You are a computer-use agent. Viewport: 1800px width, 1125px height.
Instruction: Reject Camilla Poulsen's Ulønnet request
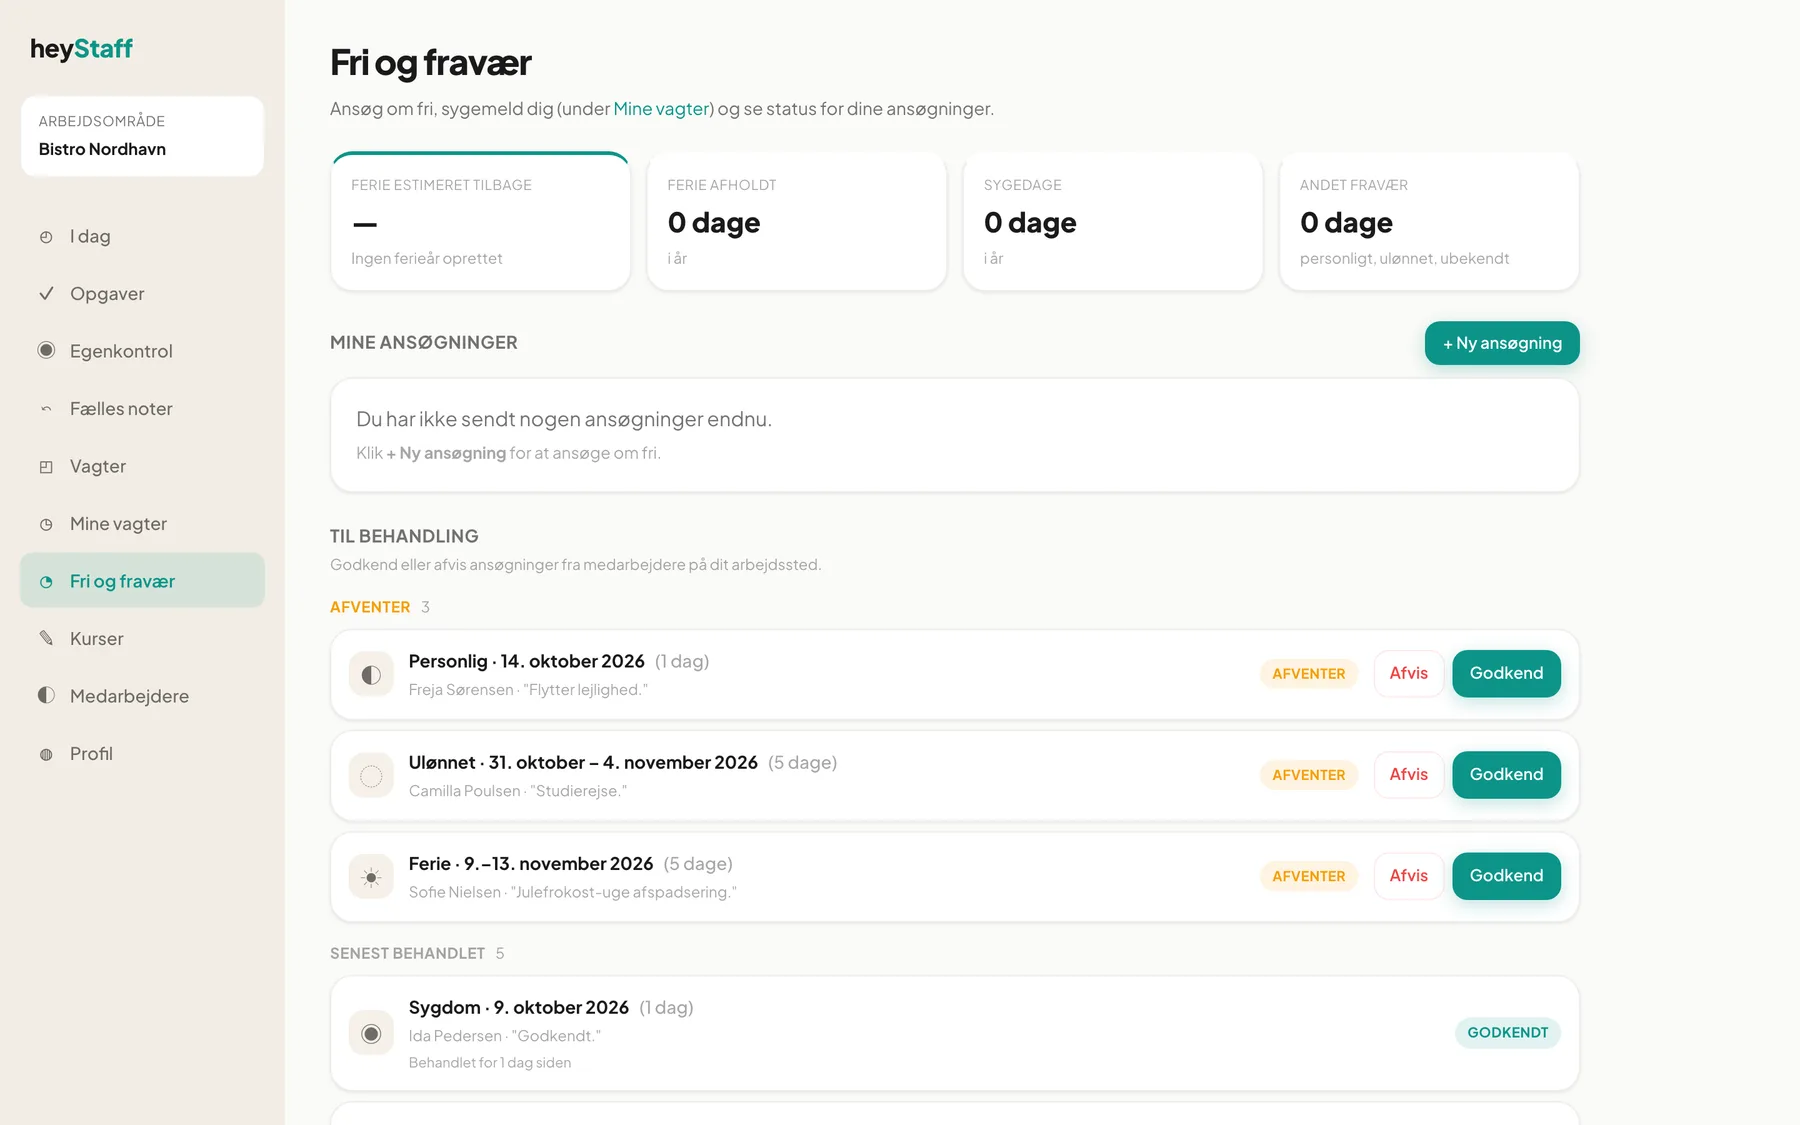1408,775
